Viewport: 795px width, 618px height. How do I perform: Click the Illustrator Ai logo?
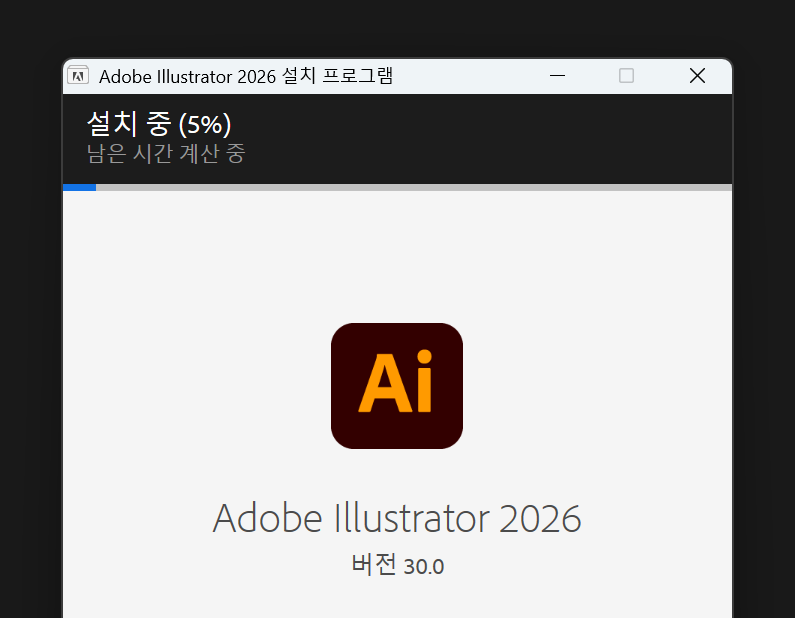[x=397, y=386]
